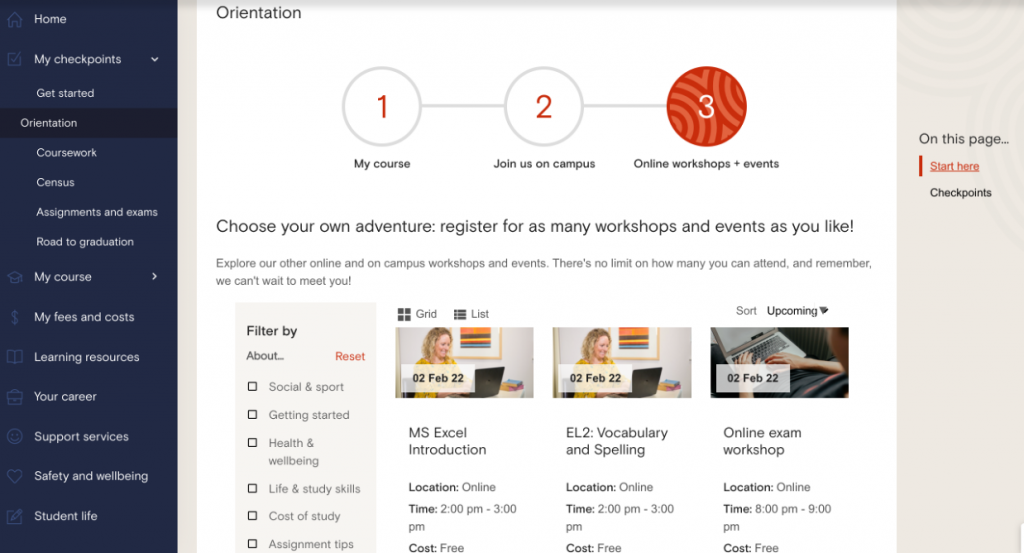Enable the Getting started filter checkbox
Image resolution: width=1024 pixels, height=553 pixels.
click(252, 415)
